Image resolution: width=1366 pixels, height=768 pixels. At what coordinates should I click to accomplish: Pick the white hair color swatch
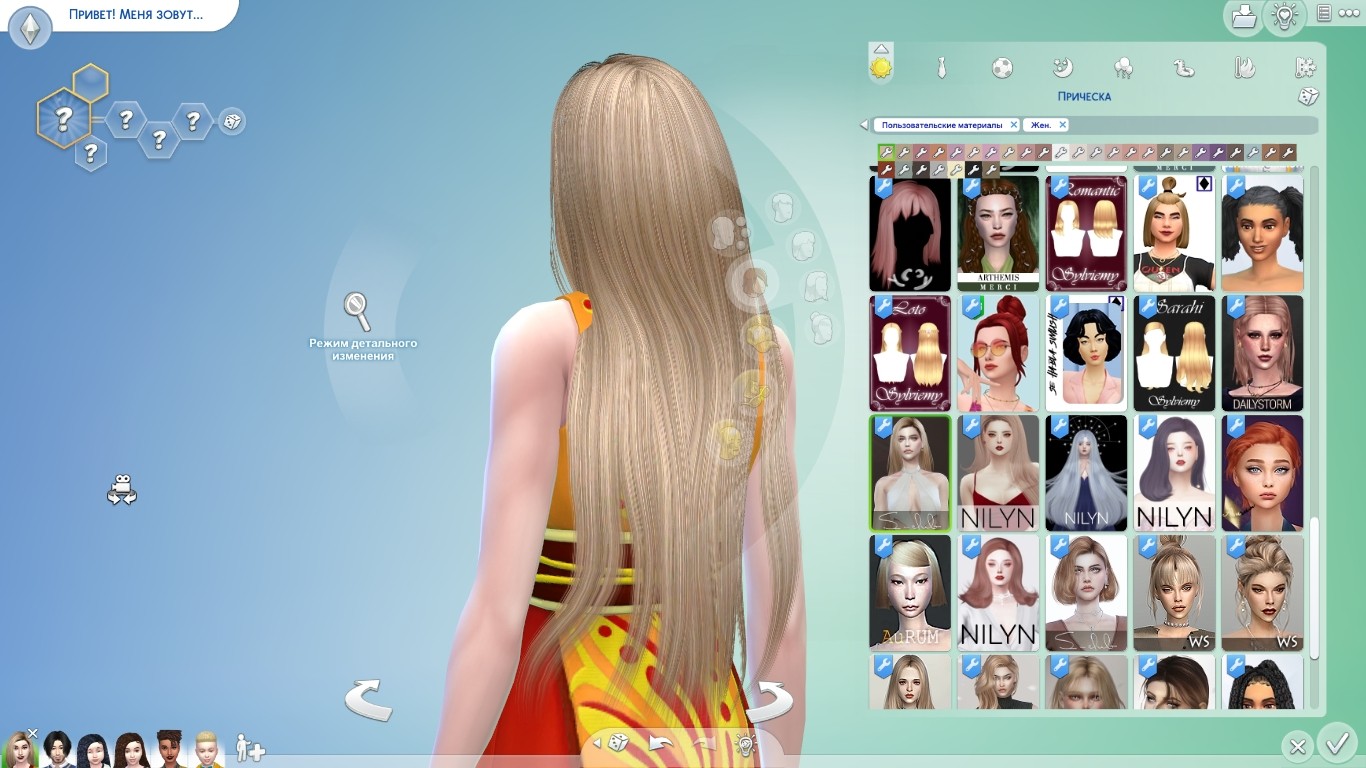tap(1061, 153)
